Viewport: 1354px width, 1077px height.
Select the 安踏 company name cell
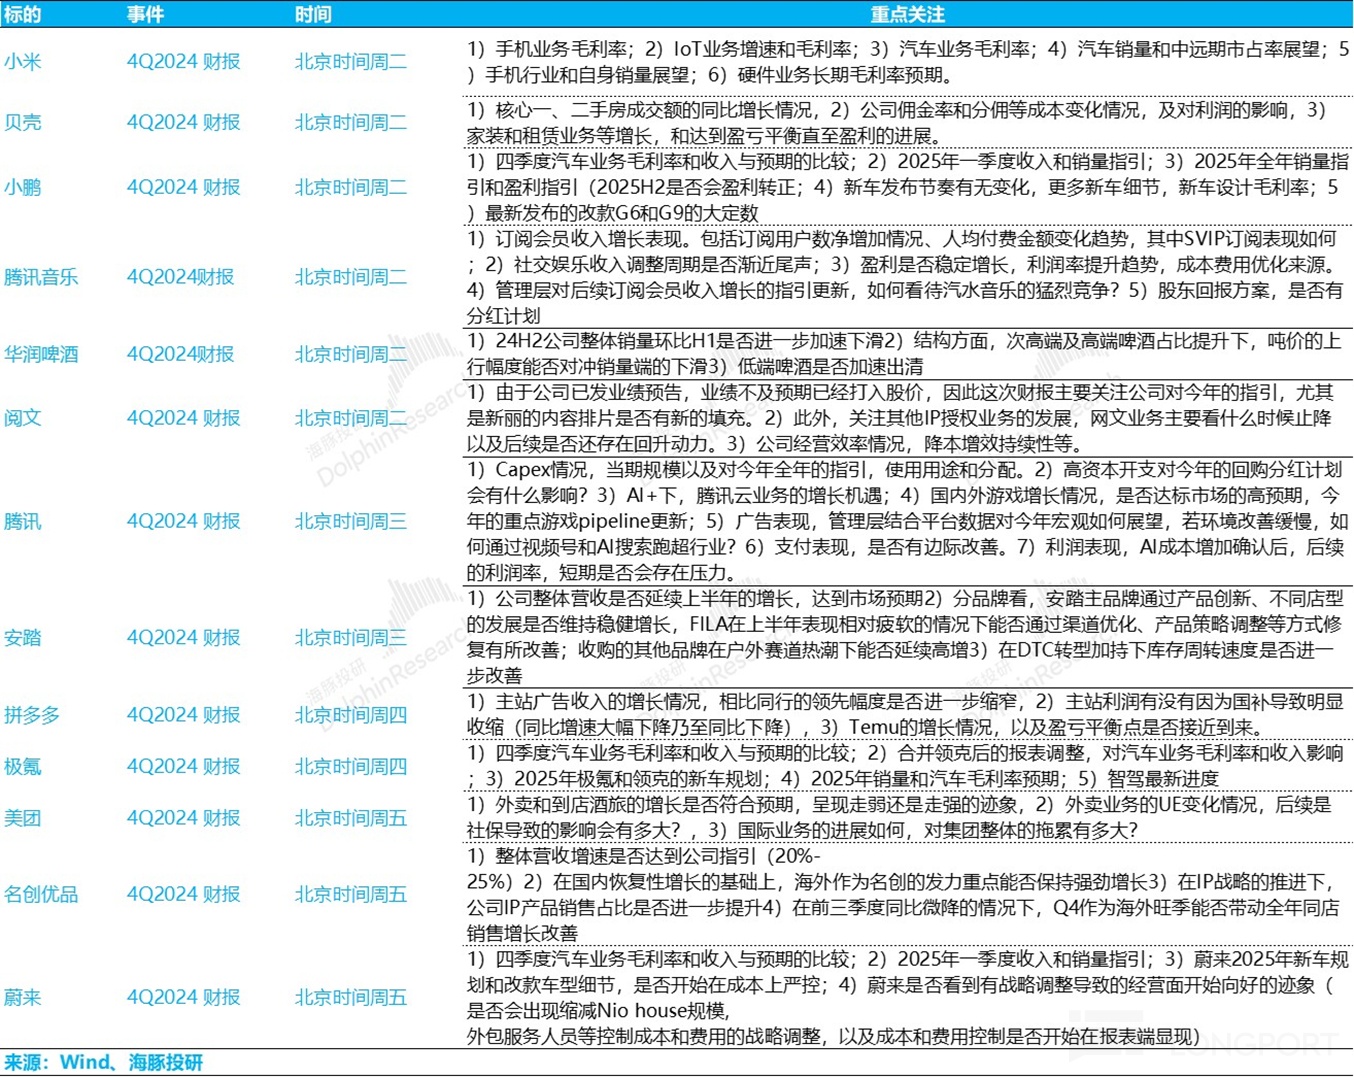click(x=23, y=637)
